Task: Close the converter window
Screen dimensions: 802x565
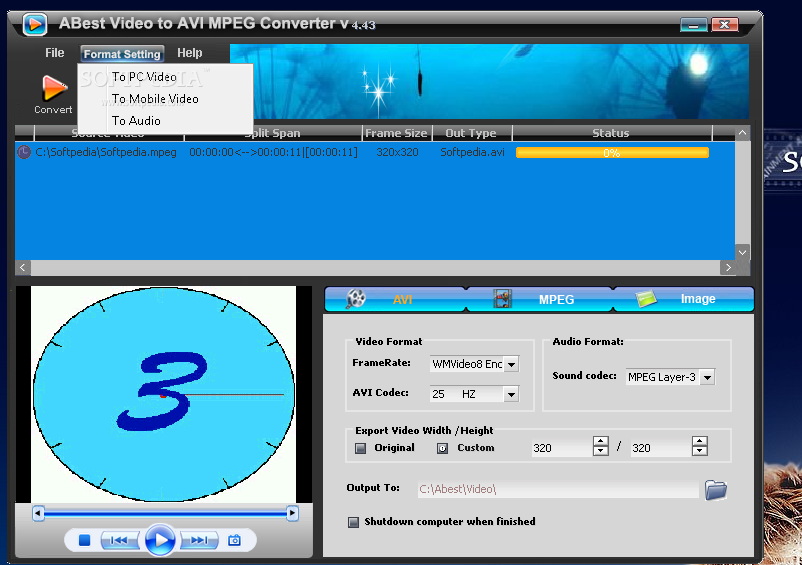Action: coord(724,25)
